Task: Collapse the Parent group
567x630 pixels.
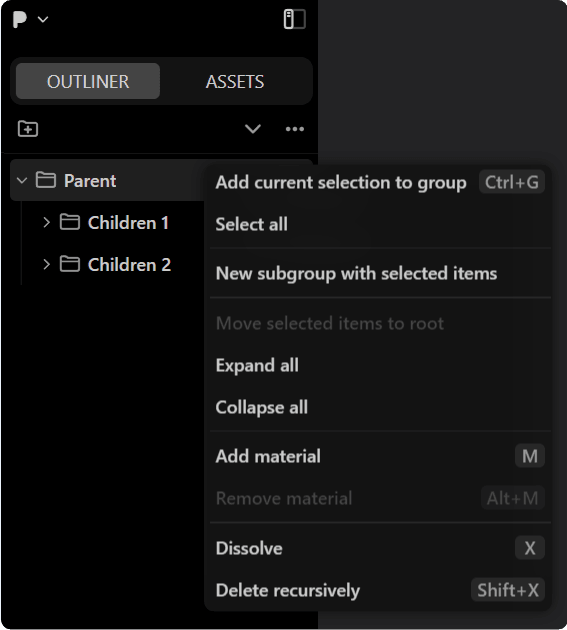Action: [22, 181]
